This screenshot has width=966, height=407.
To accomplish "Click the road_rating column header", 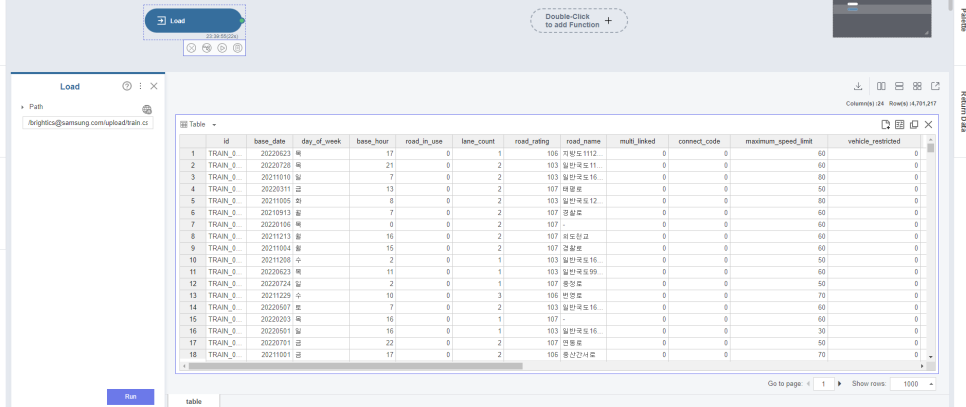I will click(532, 142).
